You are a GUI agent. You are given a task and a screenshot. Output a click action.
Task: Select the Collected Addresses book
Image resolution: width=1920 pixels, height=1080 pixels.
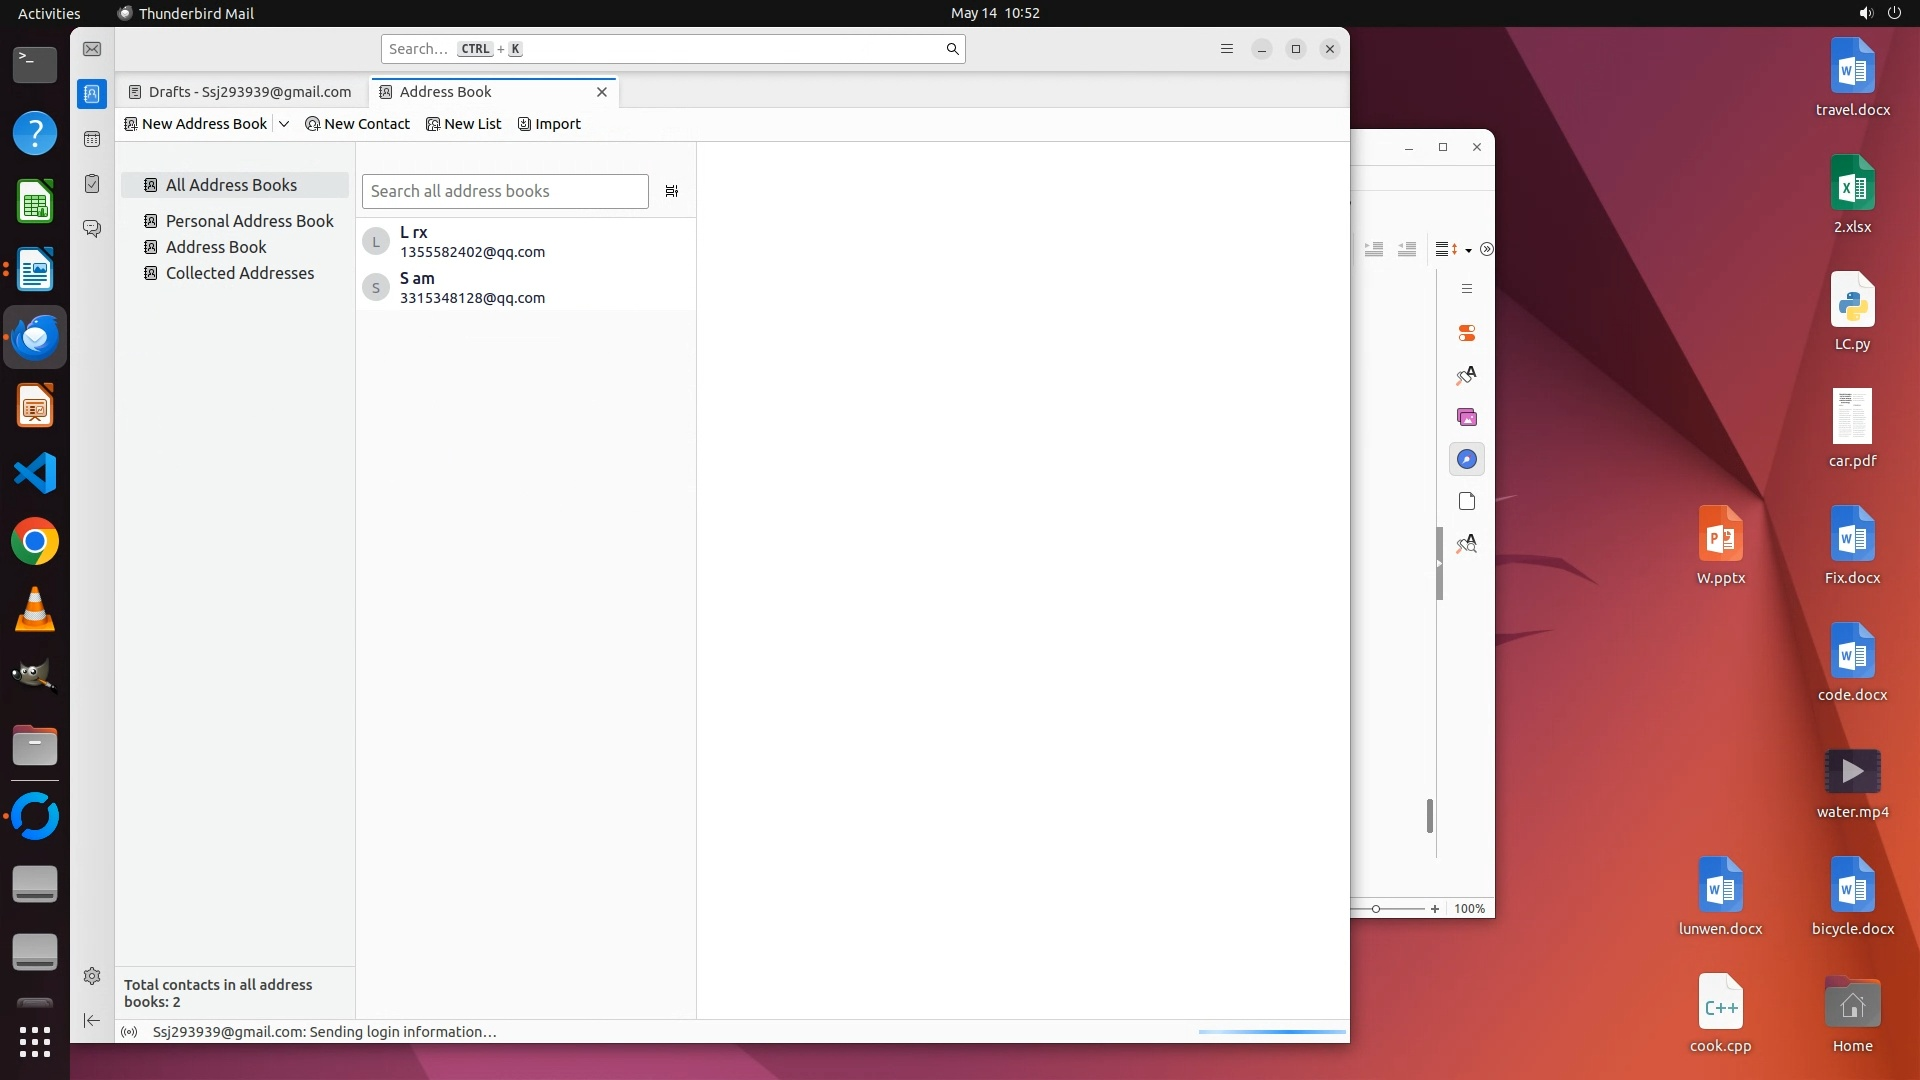(239, 273)
